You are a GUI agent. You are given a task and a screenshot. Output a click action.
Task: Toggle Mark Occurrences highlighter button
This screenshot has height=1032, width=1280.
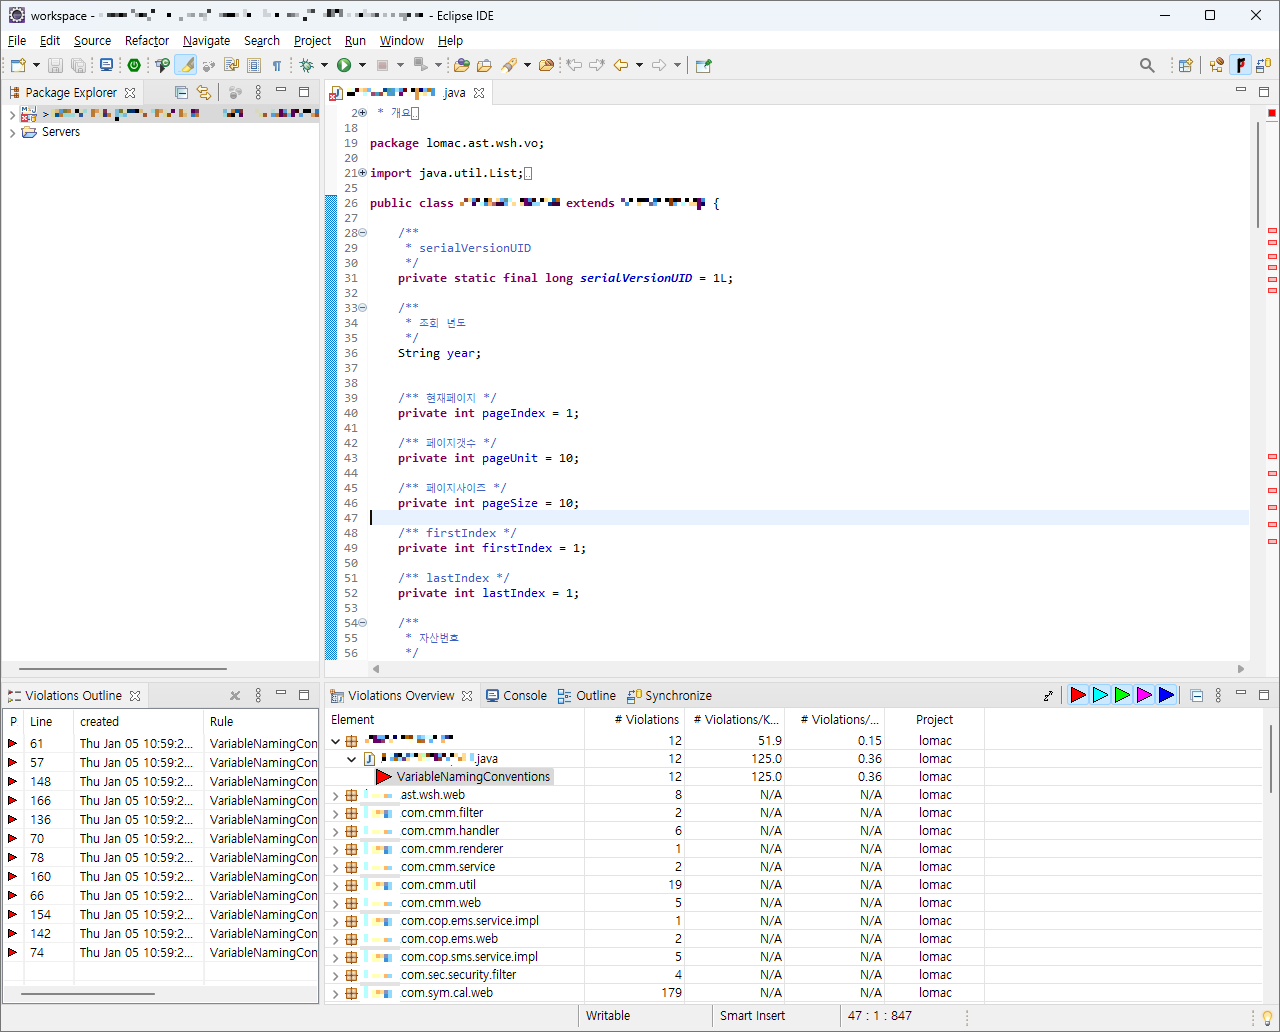[x=186, y=65]
